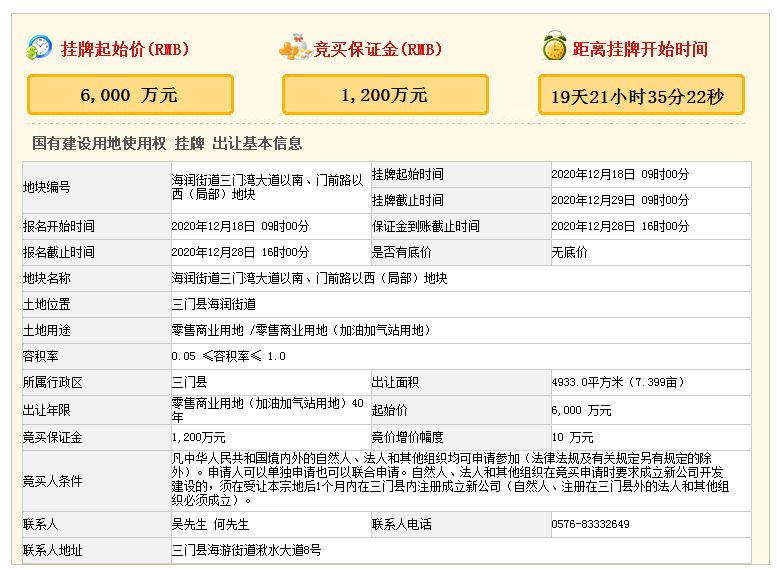Click the 报名截止时间 label
The image size is (777, 570).
click(58, 252)
